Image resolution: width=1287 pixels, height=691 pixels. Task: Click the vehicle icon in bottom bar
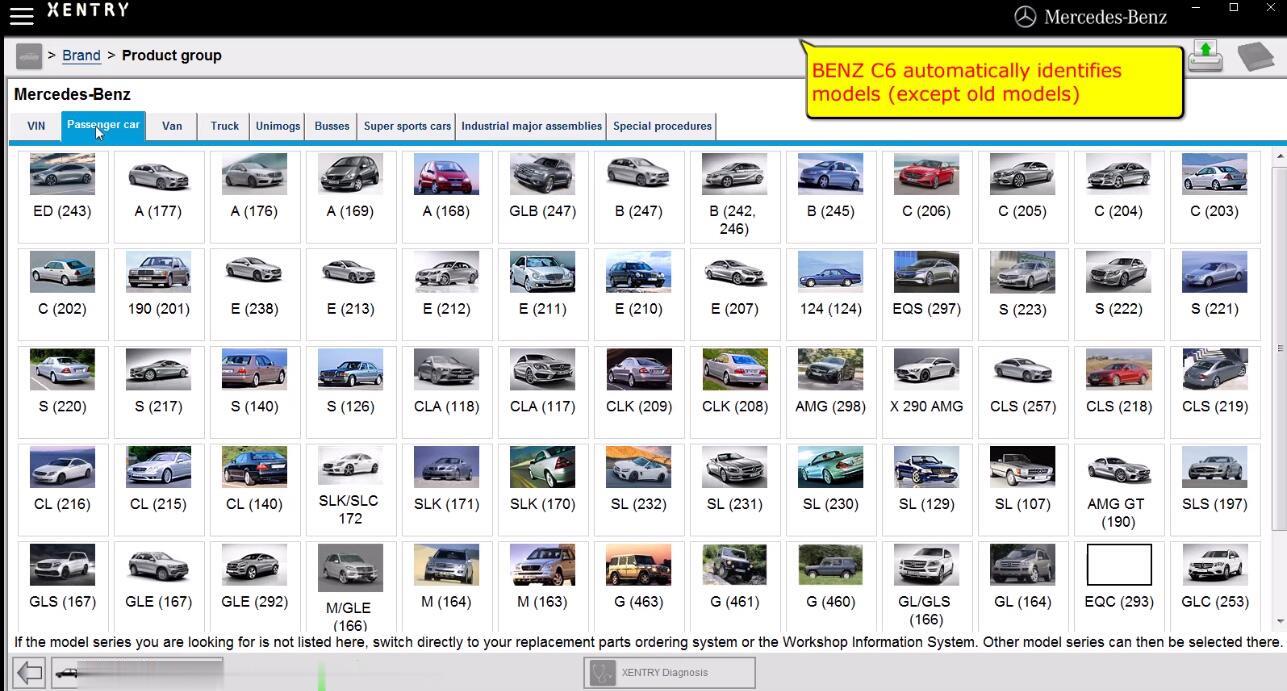coord(66,673)
